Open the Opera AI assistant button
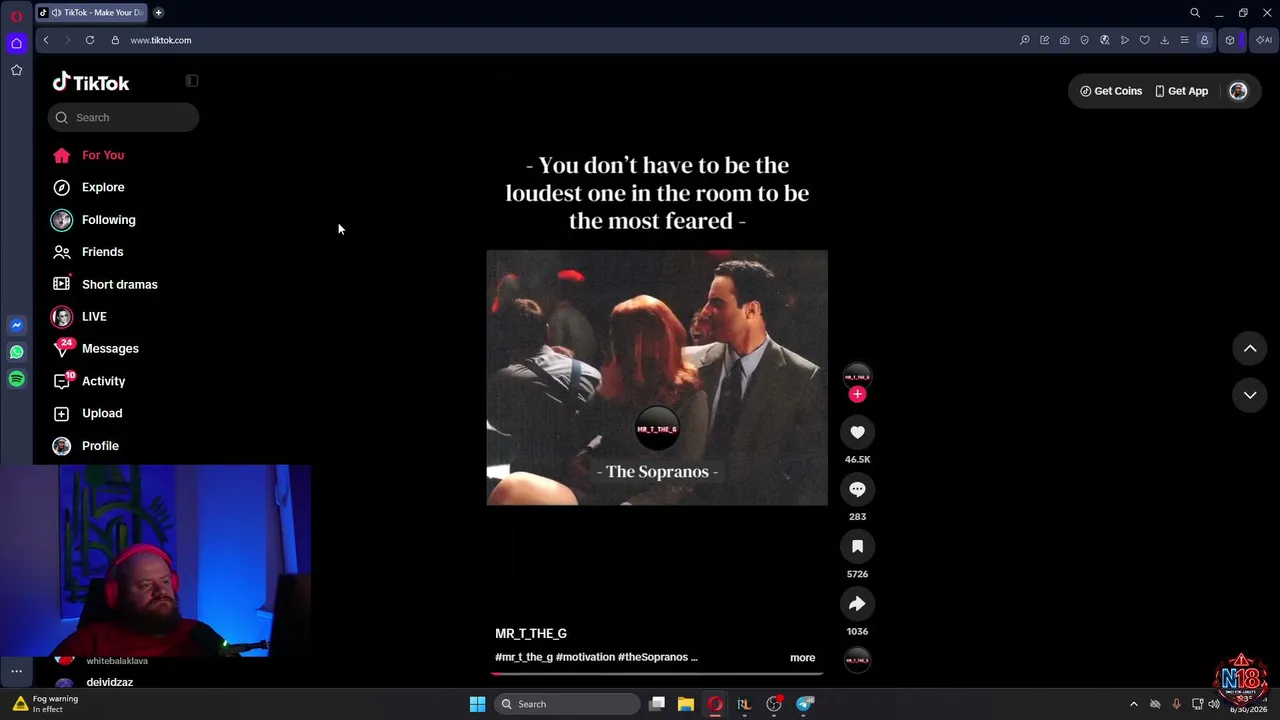Image resolution: width=1280 pixels, height=720 pixels. (1264, 40)
